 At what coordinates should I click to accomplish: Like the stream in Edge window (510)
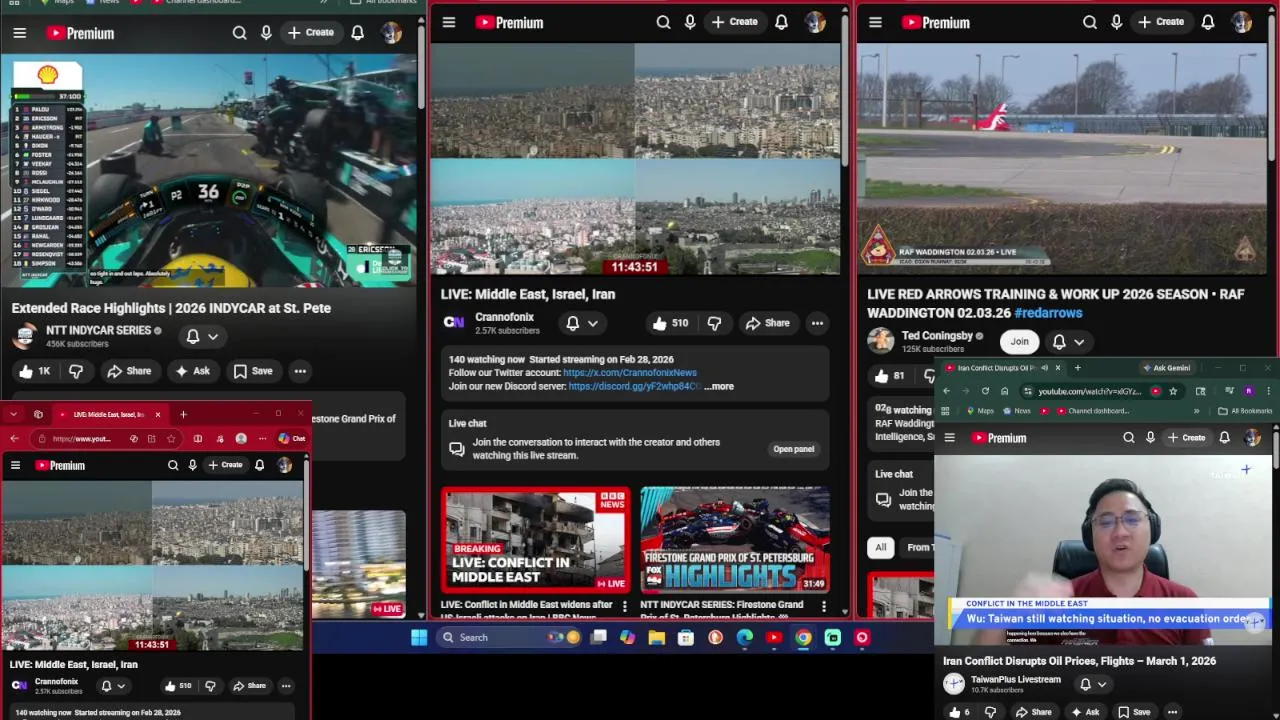click(177, 686)
